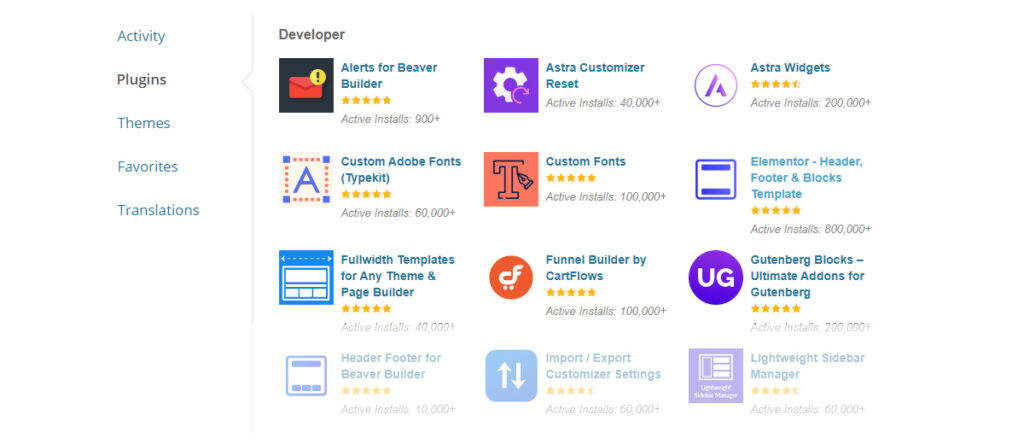Click star rating of Alerts for Beaver Builder

coord(366,100)
